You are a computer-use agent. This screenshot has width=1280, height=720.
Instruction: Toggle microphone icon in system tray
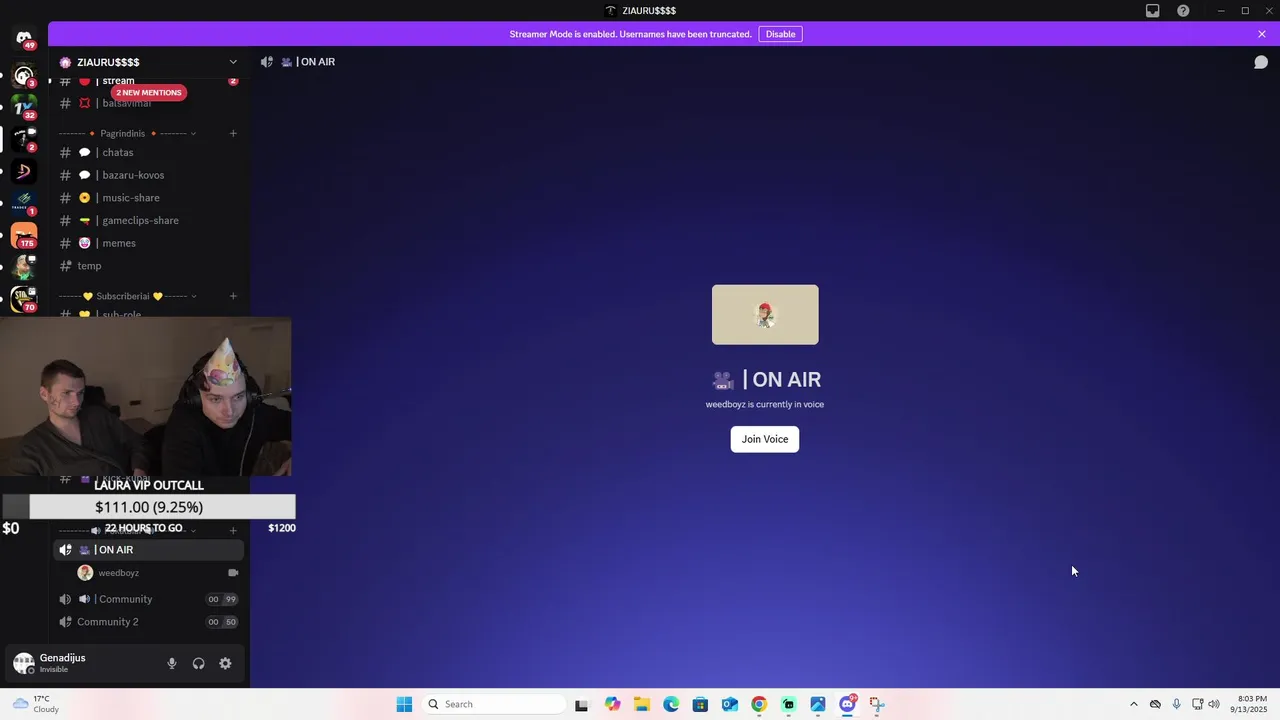click(1176, 704)
